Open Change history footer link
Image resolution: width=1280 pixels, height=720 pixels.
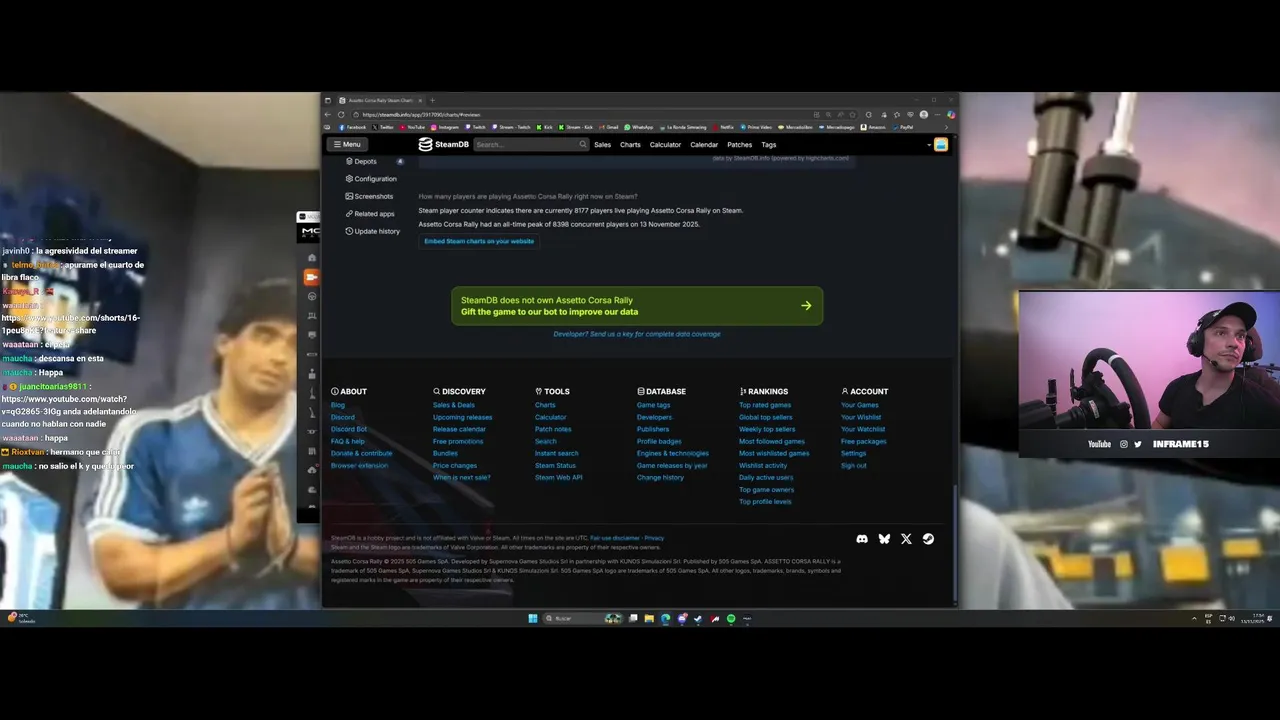660,477
